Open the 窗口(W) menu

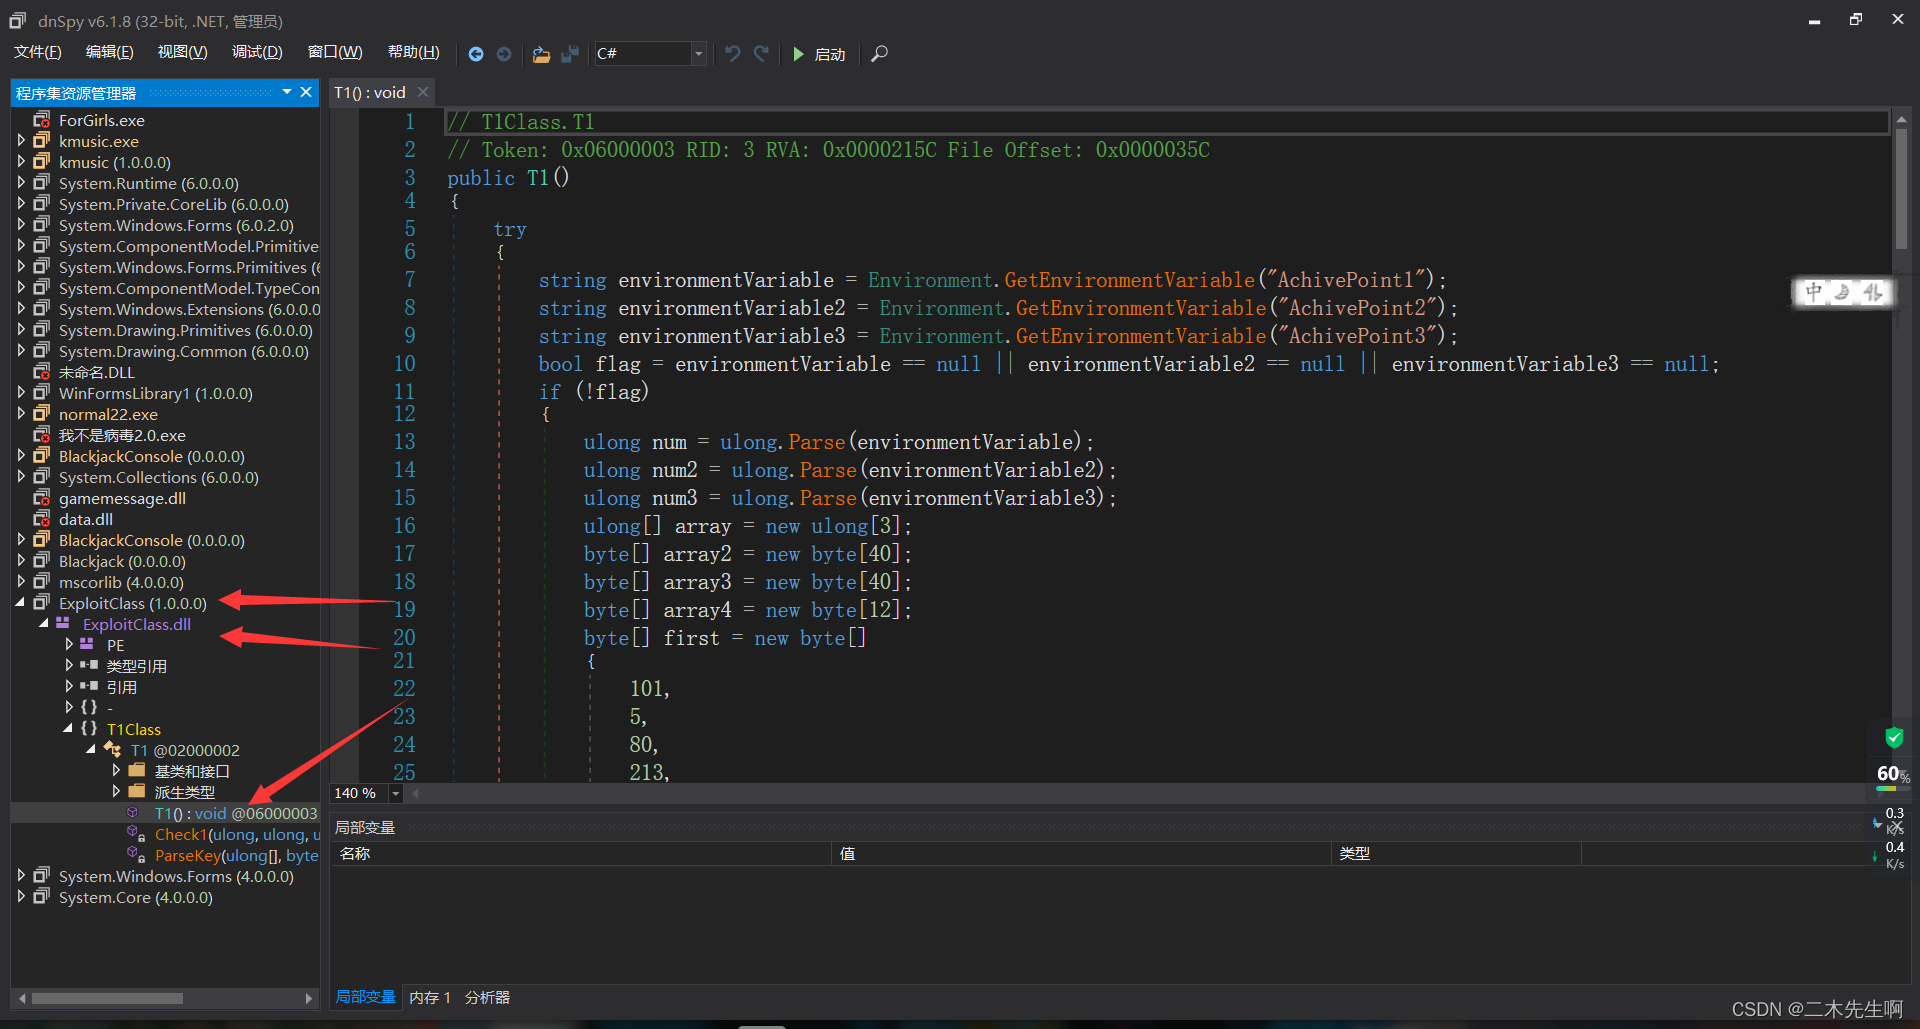pos(335,52)
